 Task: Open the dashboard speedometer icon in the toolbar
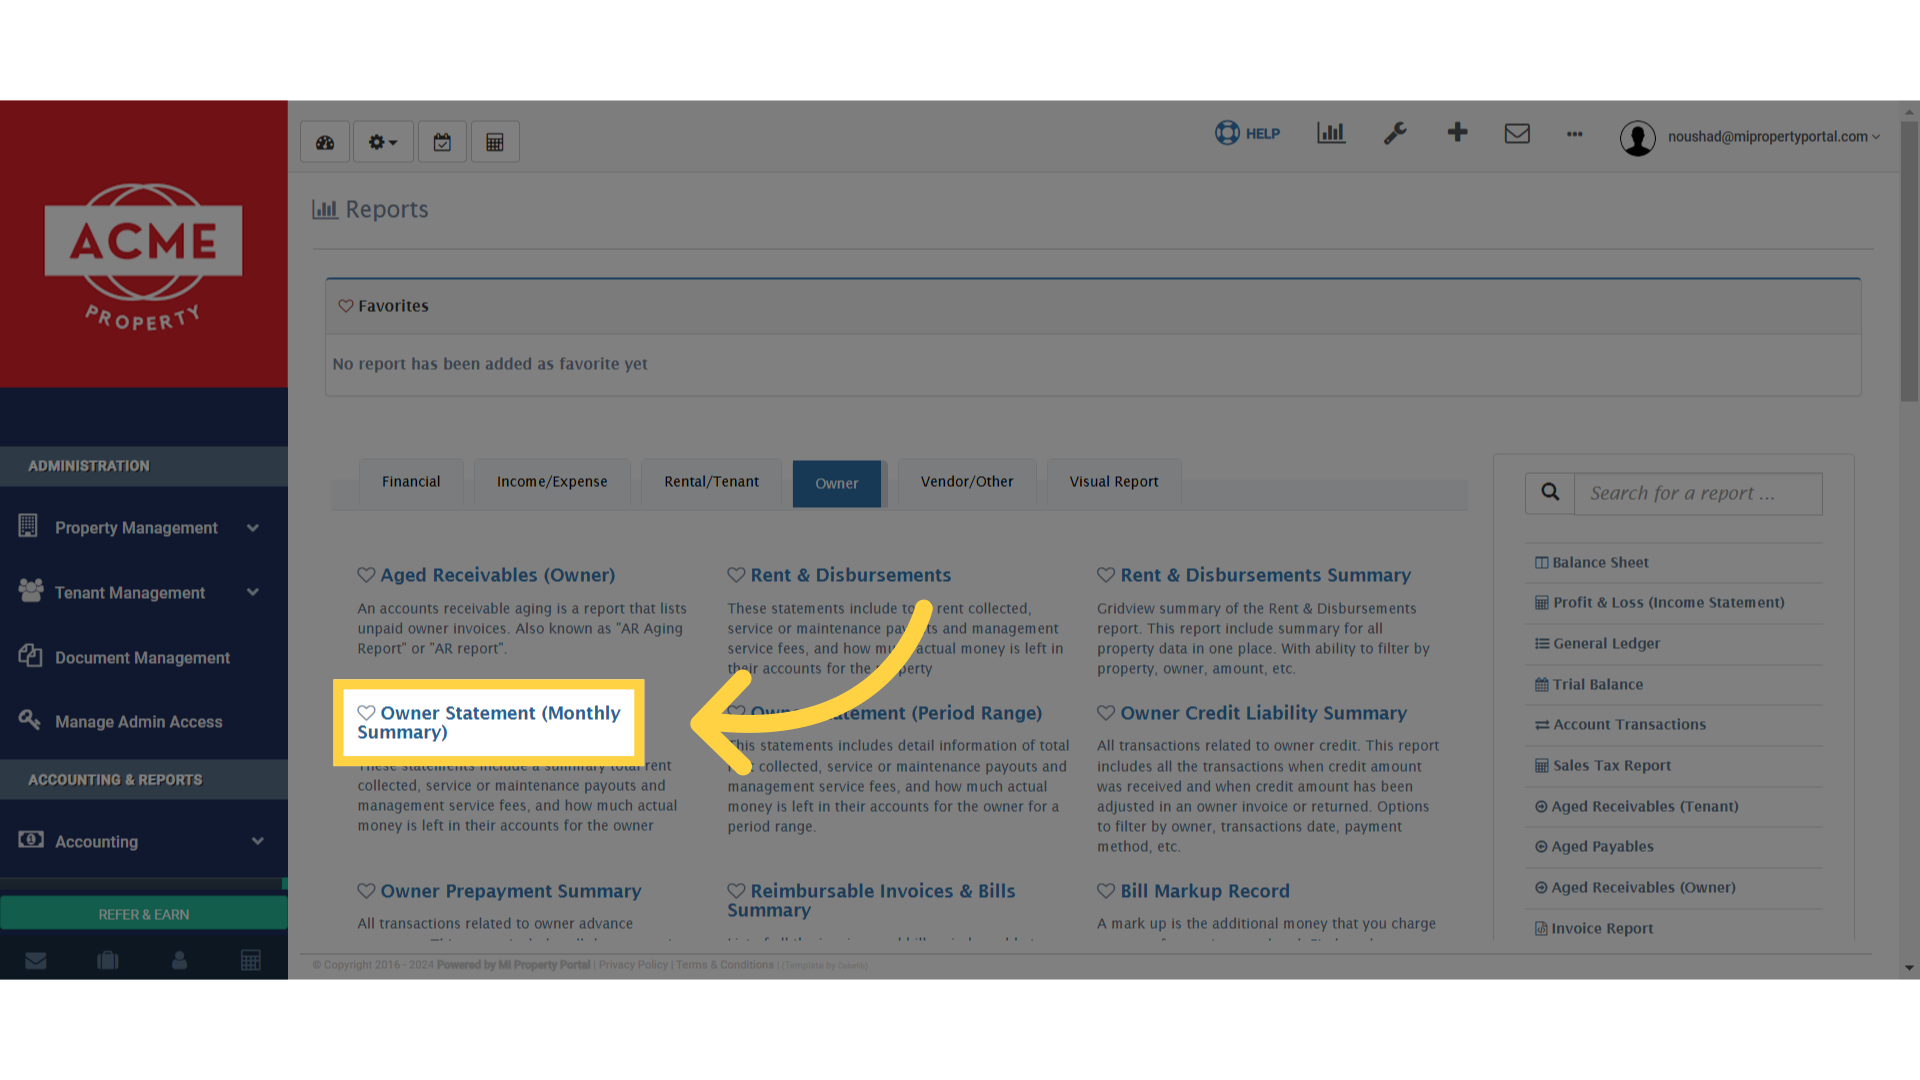pos(324,141)
